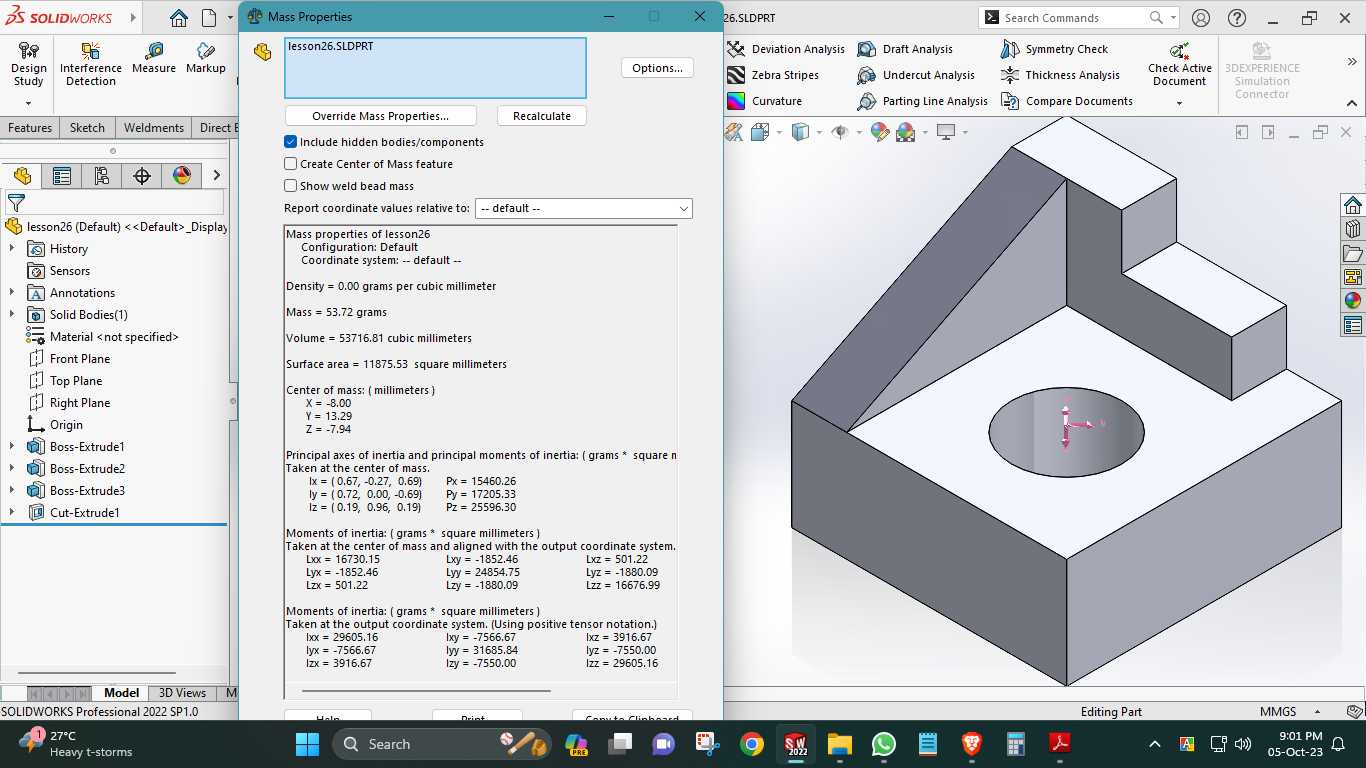Click the Options button

click(657, 68)
